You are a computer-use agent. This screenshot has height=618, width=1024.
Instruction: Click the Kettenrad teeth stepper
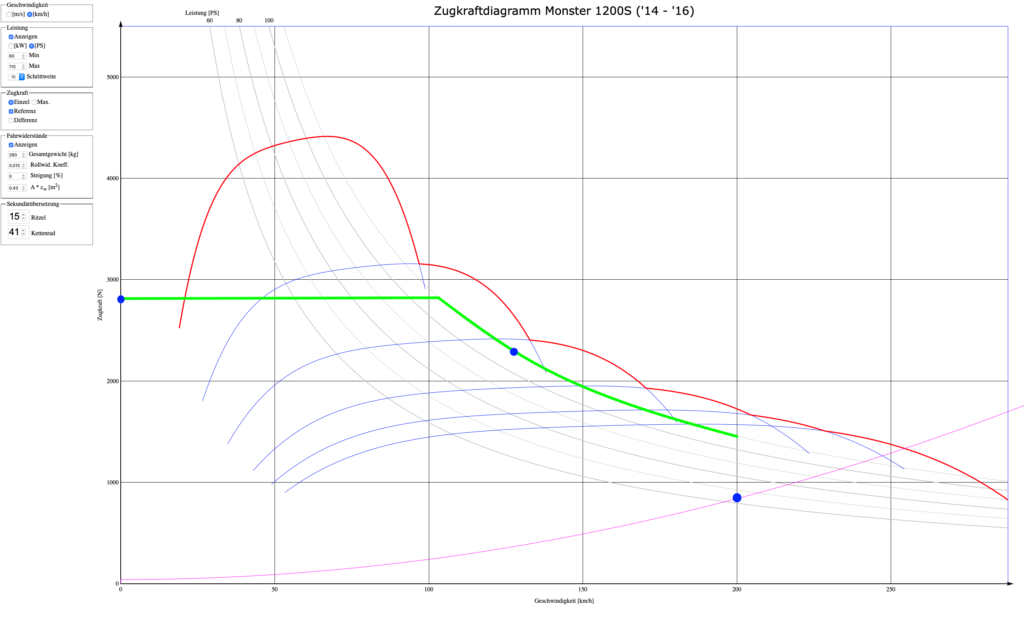tap(16, 232)
